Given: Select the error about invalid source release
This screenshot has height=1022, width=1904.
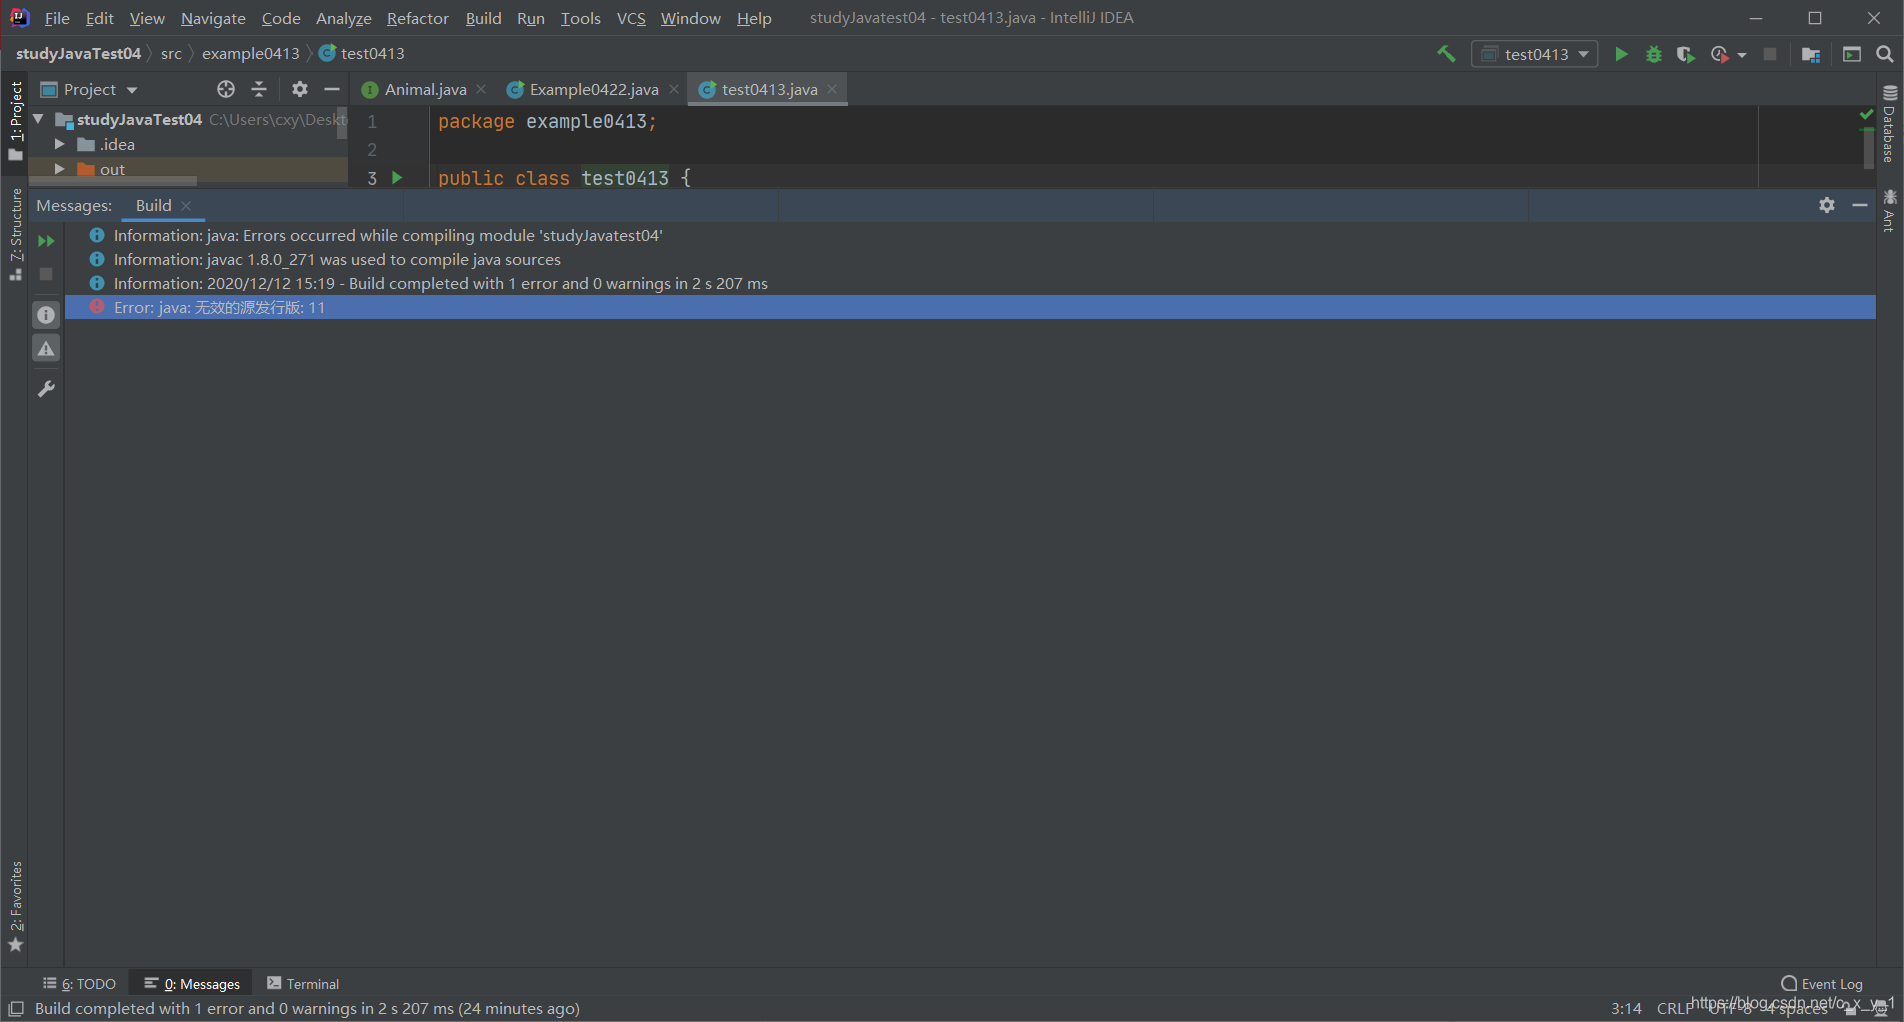Looking at the screenshot, I should 220,307.
